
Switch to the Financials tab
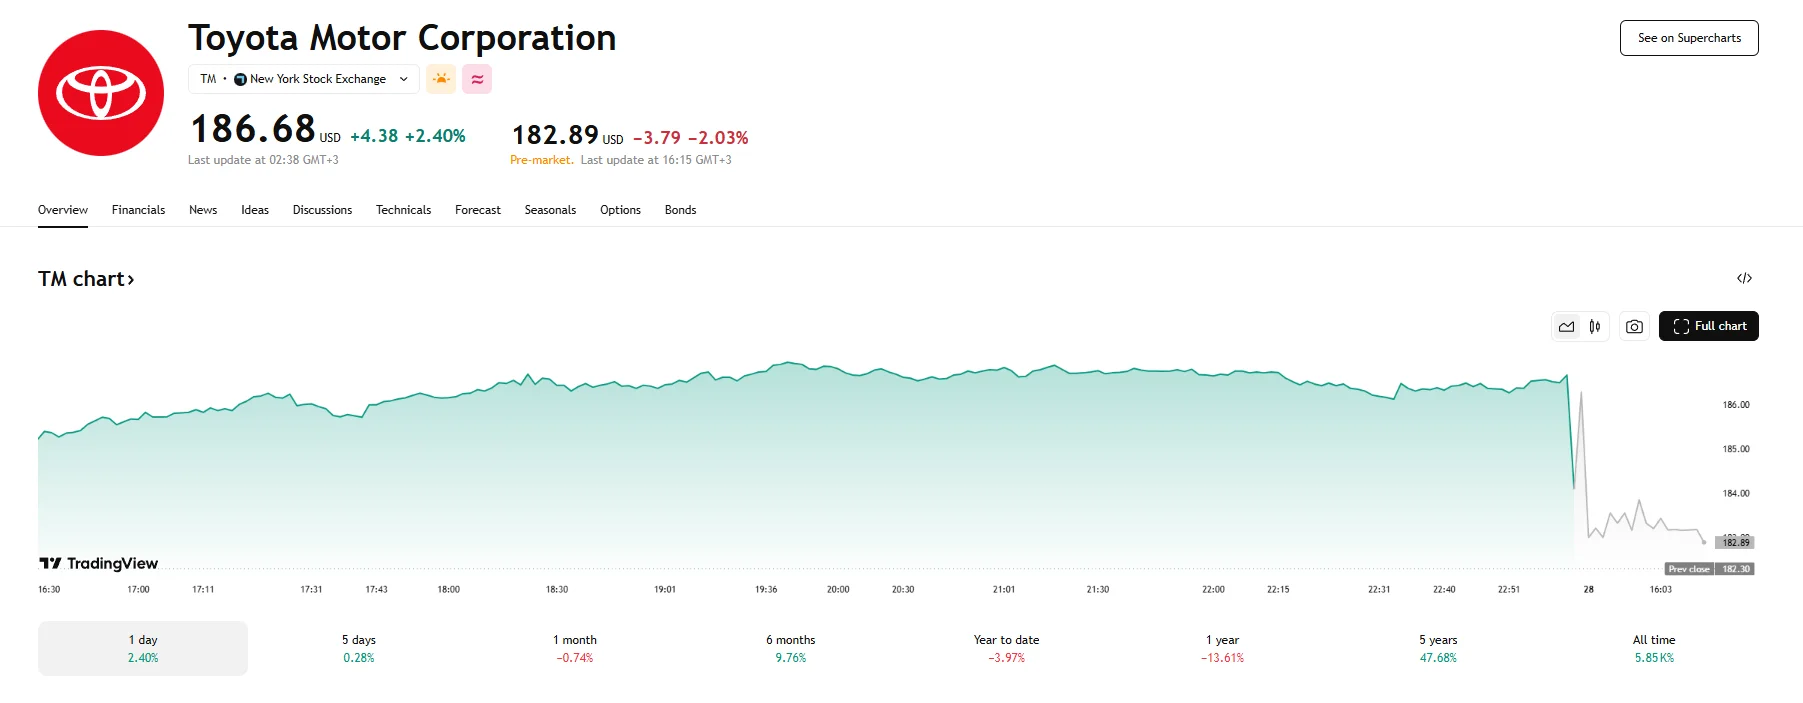coord(138,210)
